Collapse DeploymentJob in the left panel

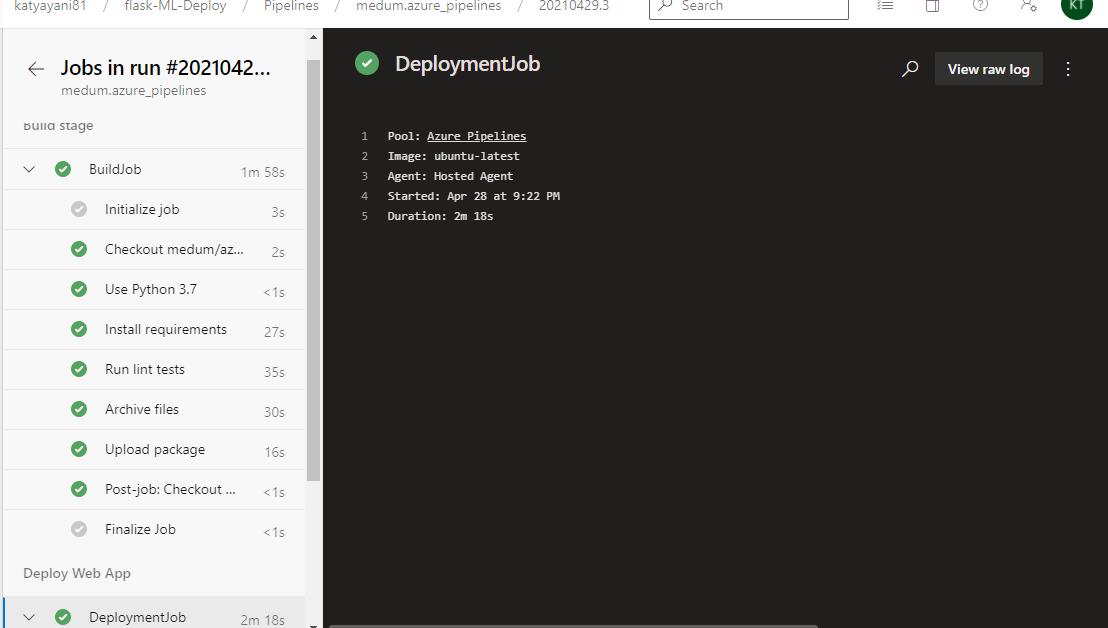coord(28,617)
